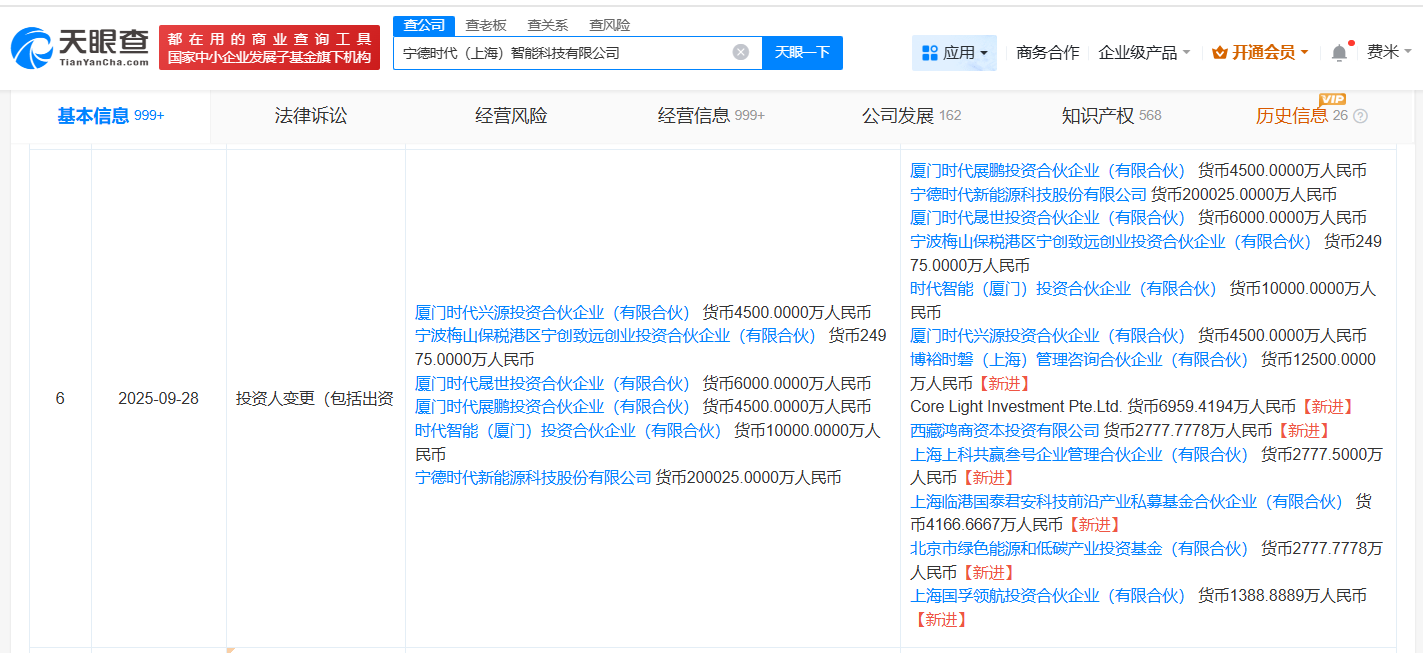Click the 商务合作 link
Image resolution: width=1423 pixels, height=653 pixels.
(1046, 52)
